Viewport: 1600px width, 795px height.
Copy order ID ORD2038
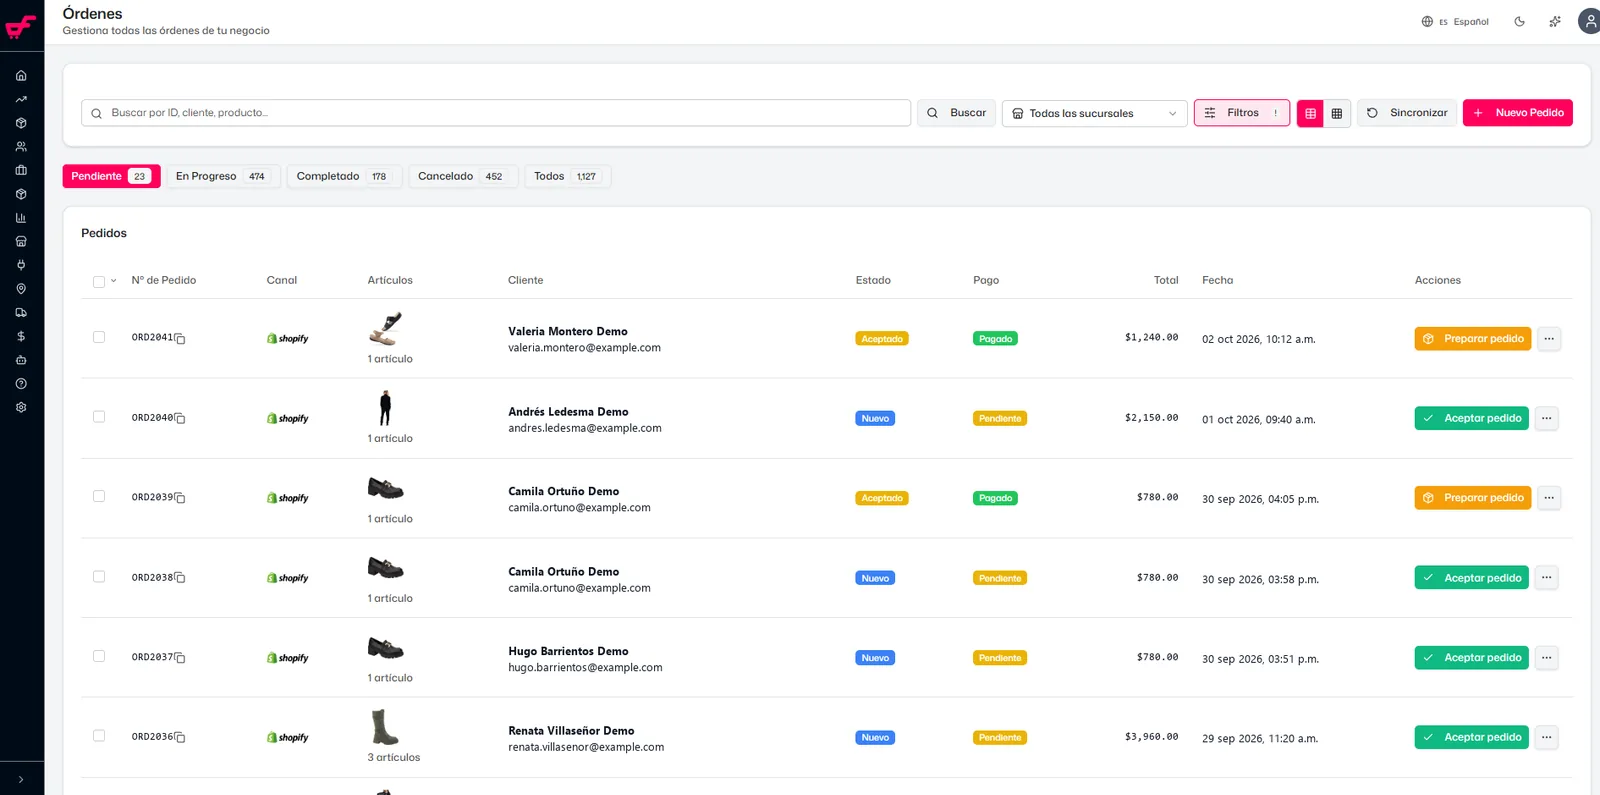(x=180, y=578)
